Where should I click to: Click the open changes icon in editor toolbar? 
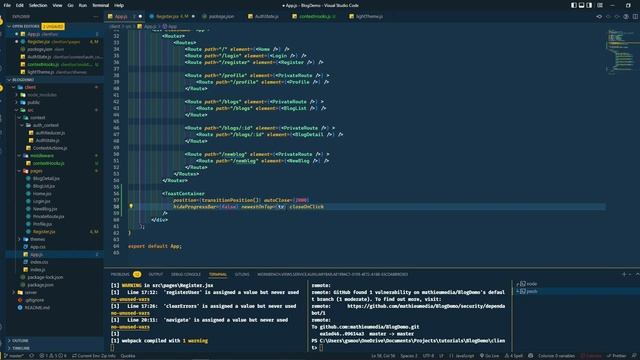pos(599,16)
